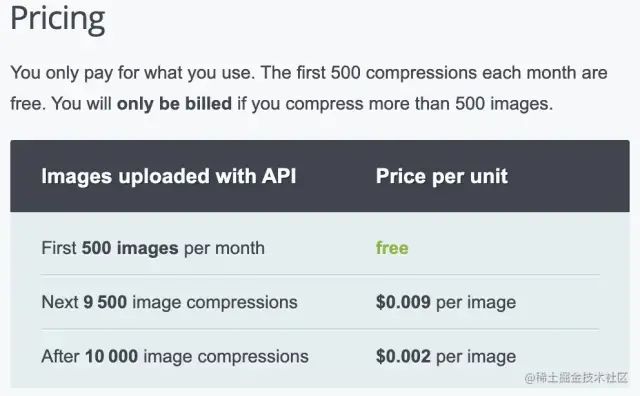
Task: Click the watermark text at bottom right
Action: click(576, 378)
